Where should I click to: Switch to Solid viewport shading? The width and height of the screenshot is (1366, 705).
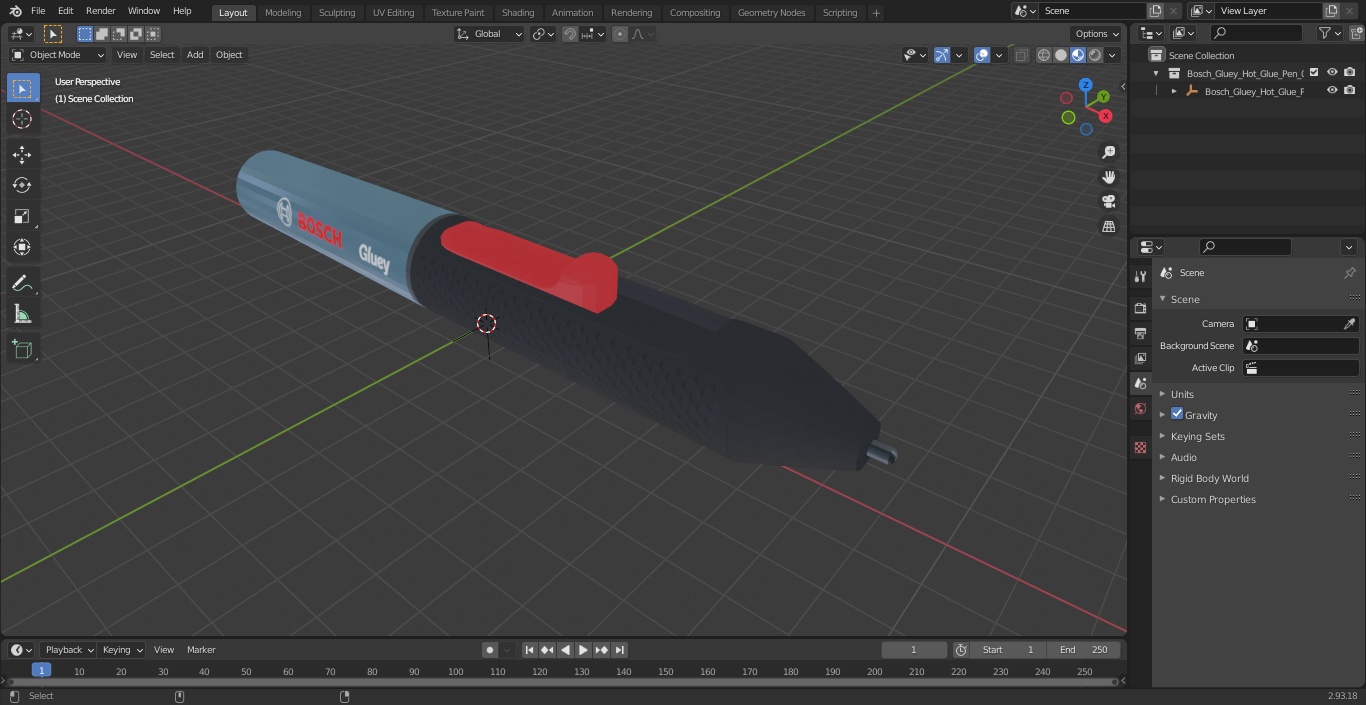1060,55
